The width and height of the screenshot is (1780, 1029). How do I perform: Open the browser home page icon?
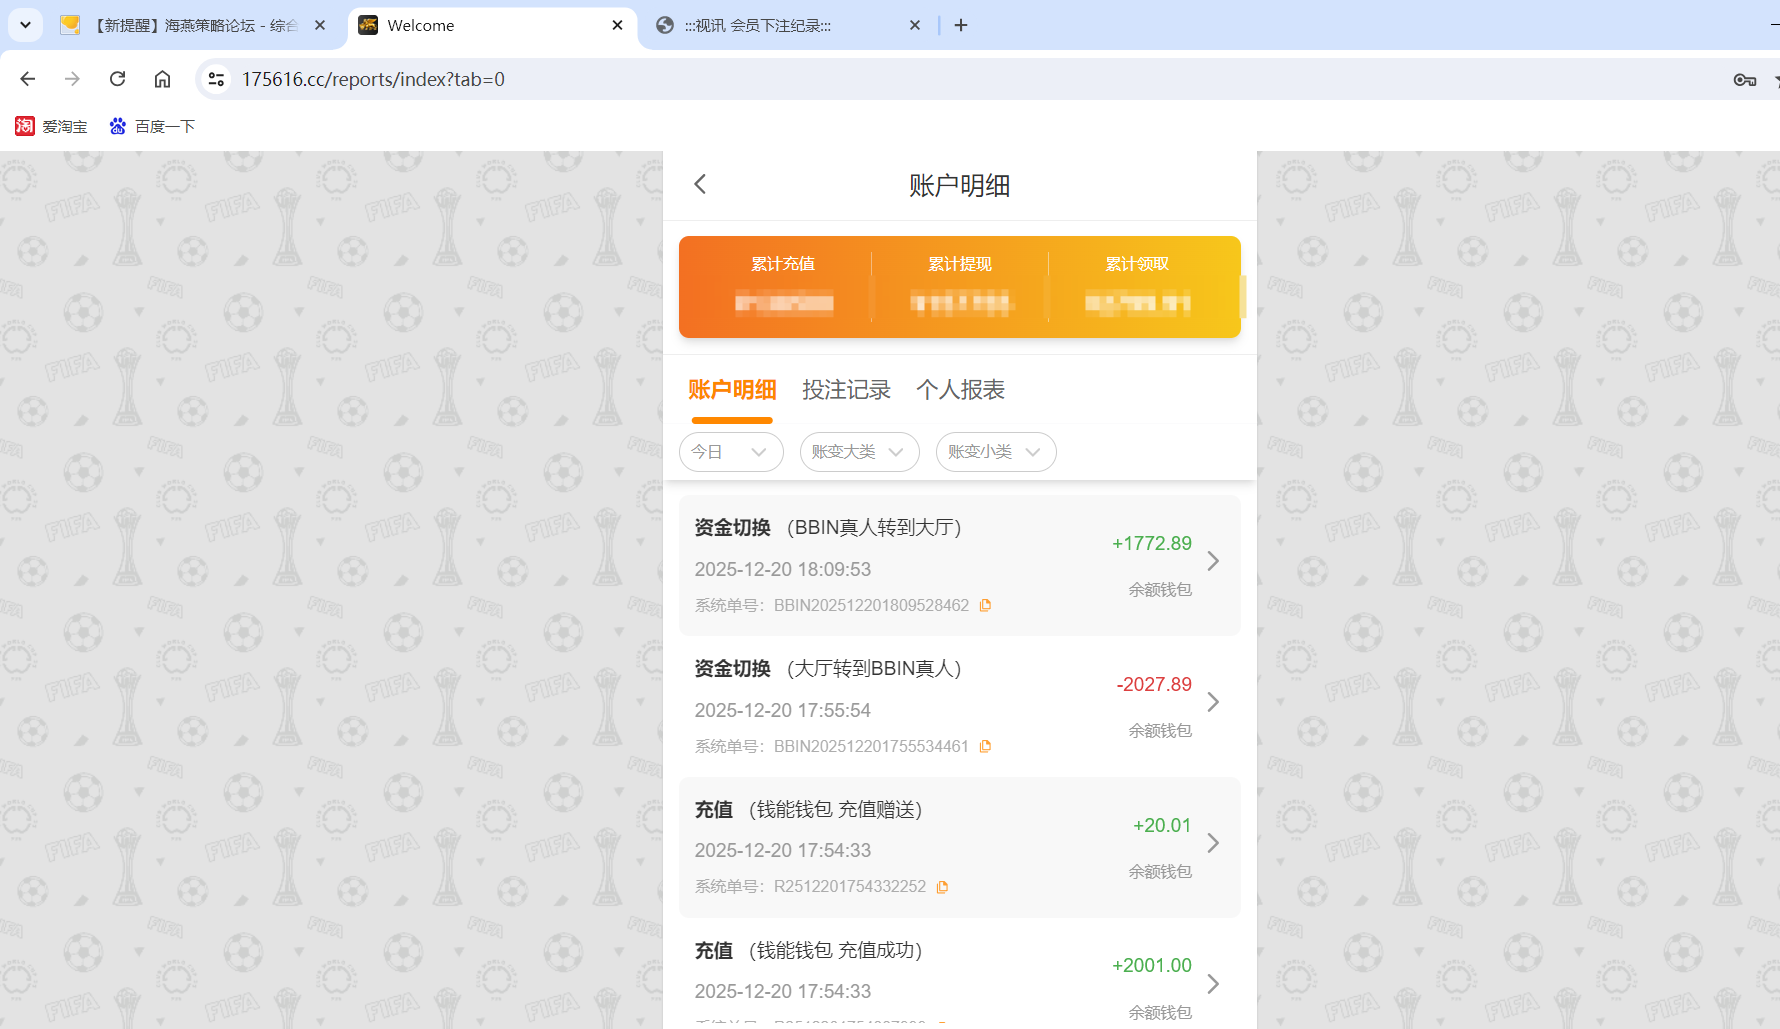[162, 79]
